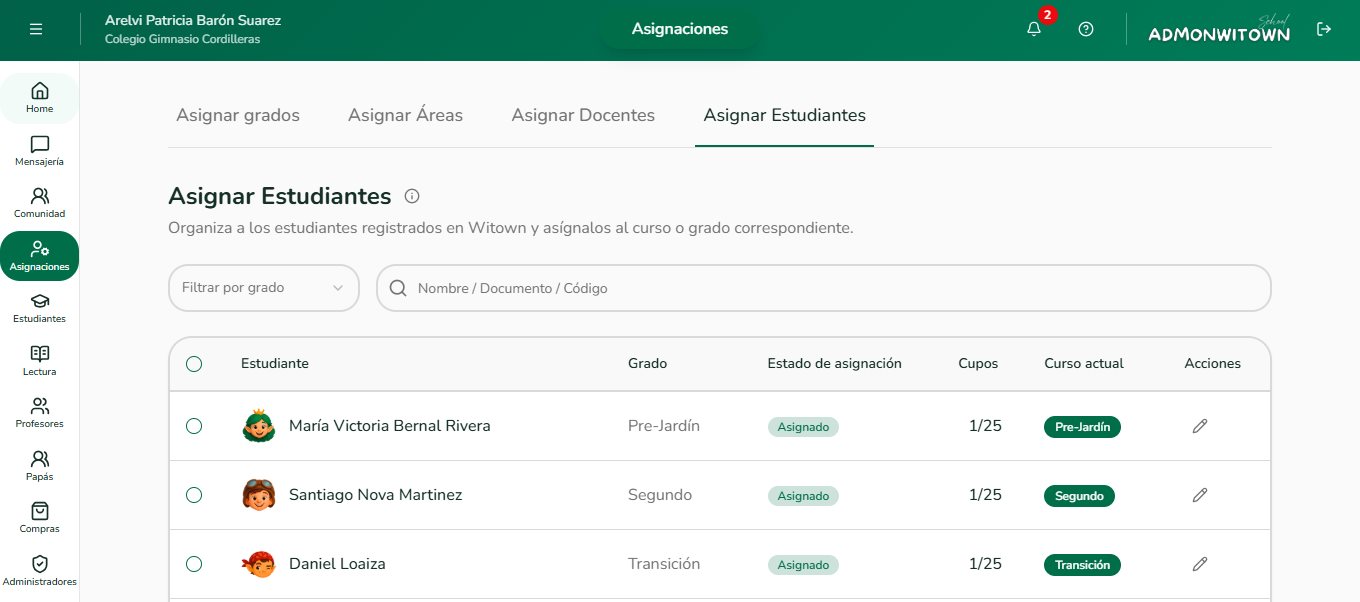Click Daniel Loaiza's avatar
This screenshot has width=1360, height=602.
[259, 564]
